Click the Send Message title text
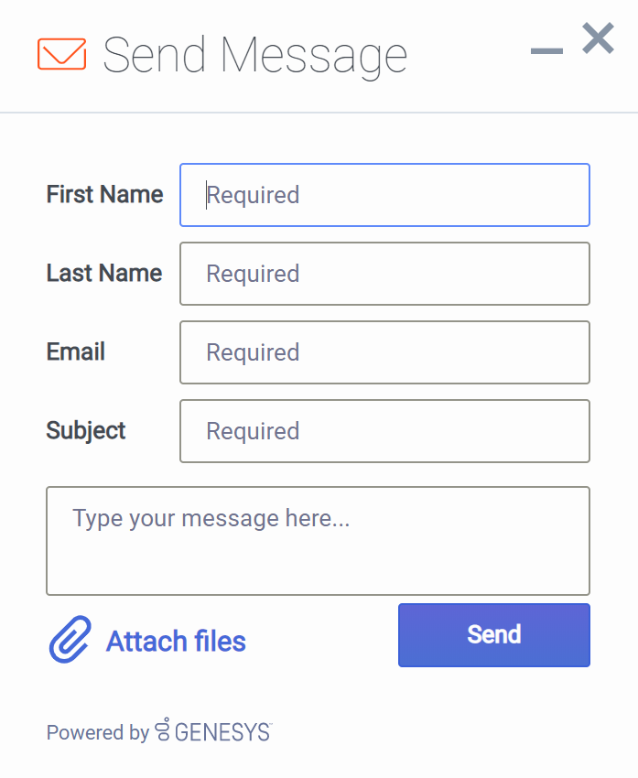Screen dimensions: 638x778 click(x=255, y=55)
